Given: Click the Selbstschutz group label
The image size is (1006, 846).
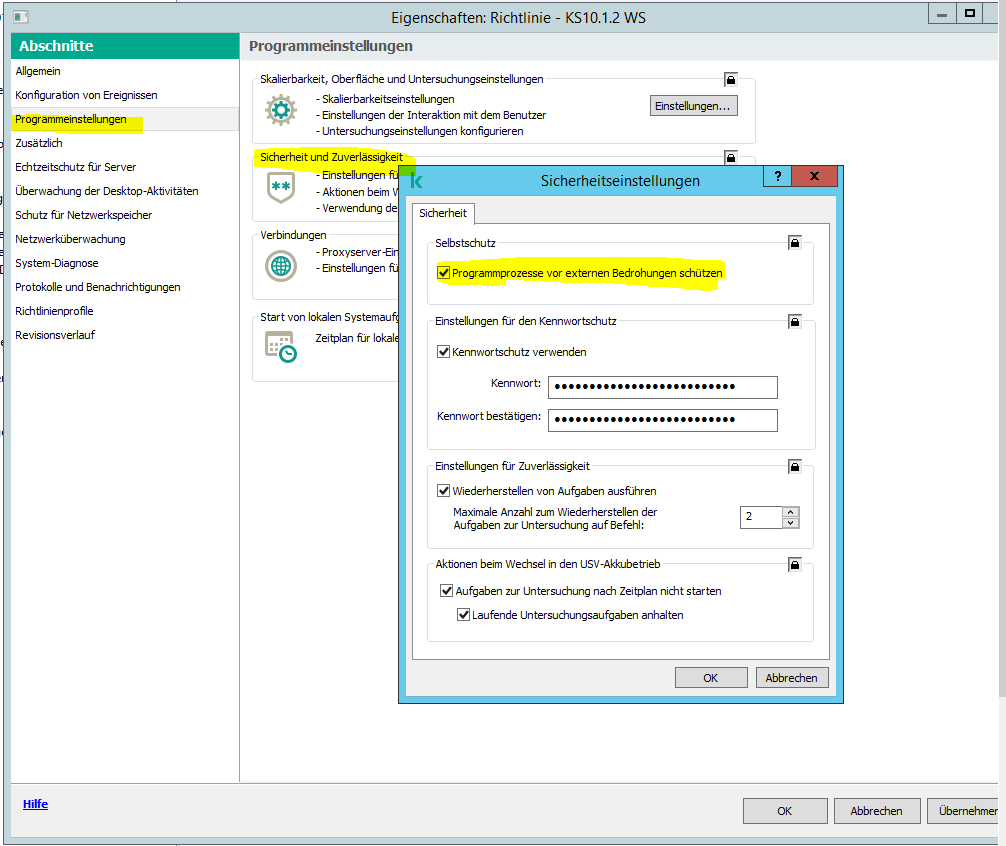Looking at the screenshot, I should (465, 243).
